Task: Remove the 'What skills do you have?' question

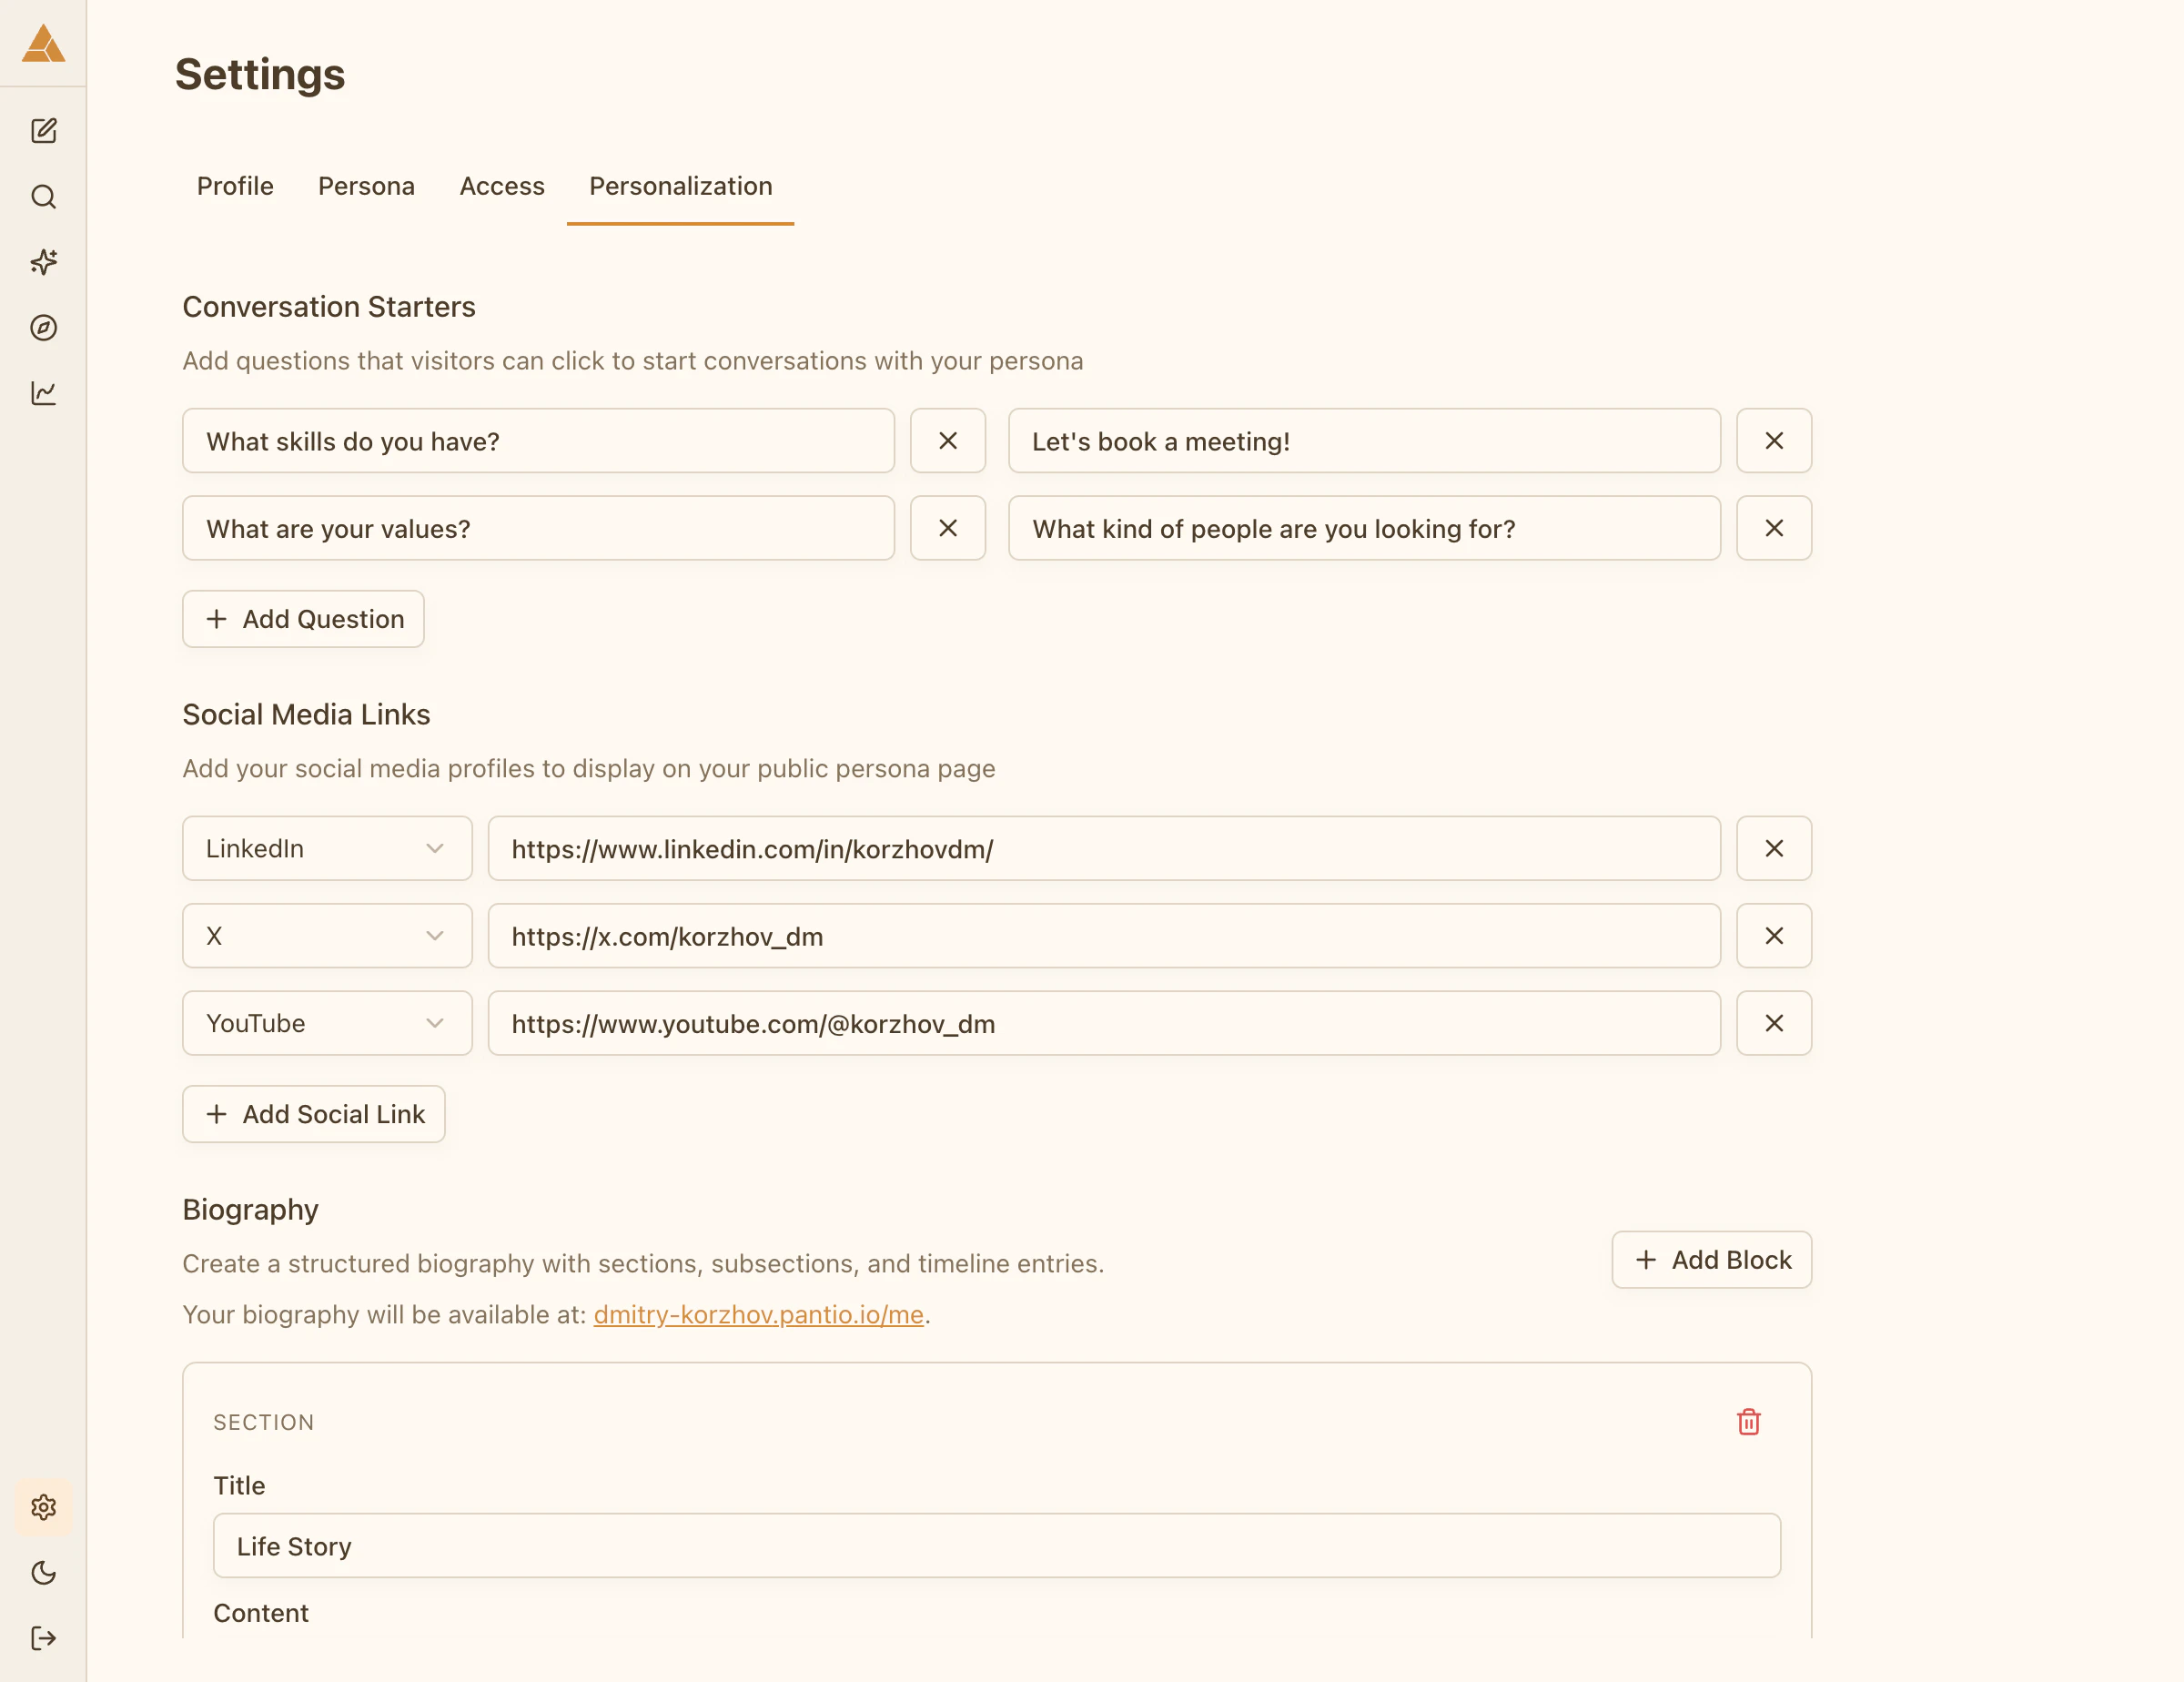Action: click(x=947, y=441)
